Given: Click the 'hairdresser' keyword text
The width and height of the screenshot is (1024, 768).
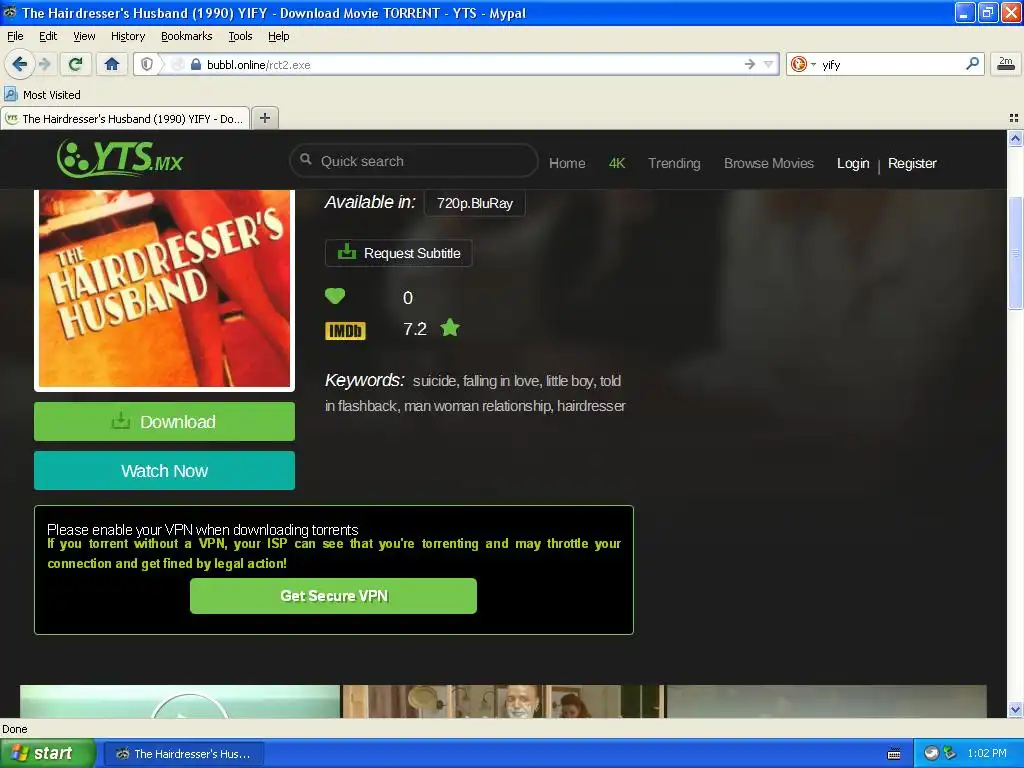Looking at the screenshot, I should tap(591, 406).
